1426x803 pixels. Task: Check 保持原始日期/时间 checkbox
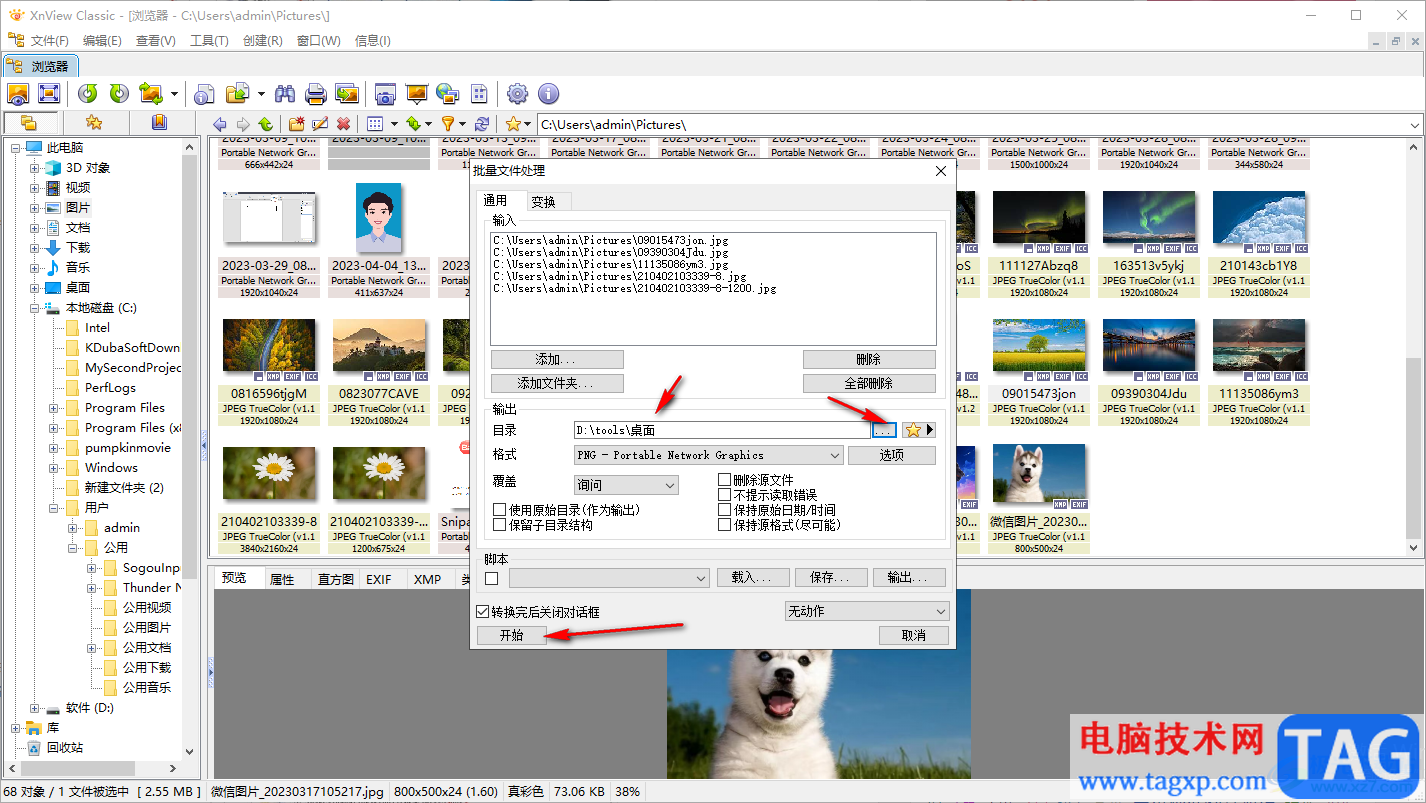pos(725,510)
